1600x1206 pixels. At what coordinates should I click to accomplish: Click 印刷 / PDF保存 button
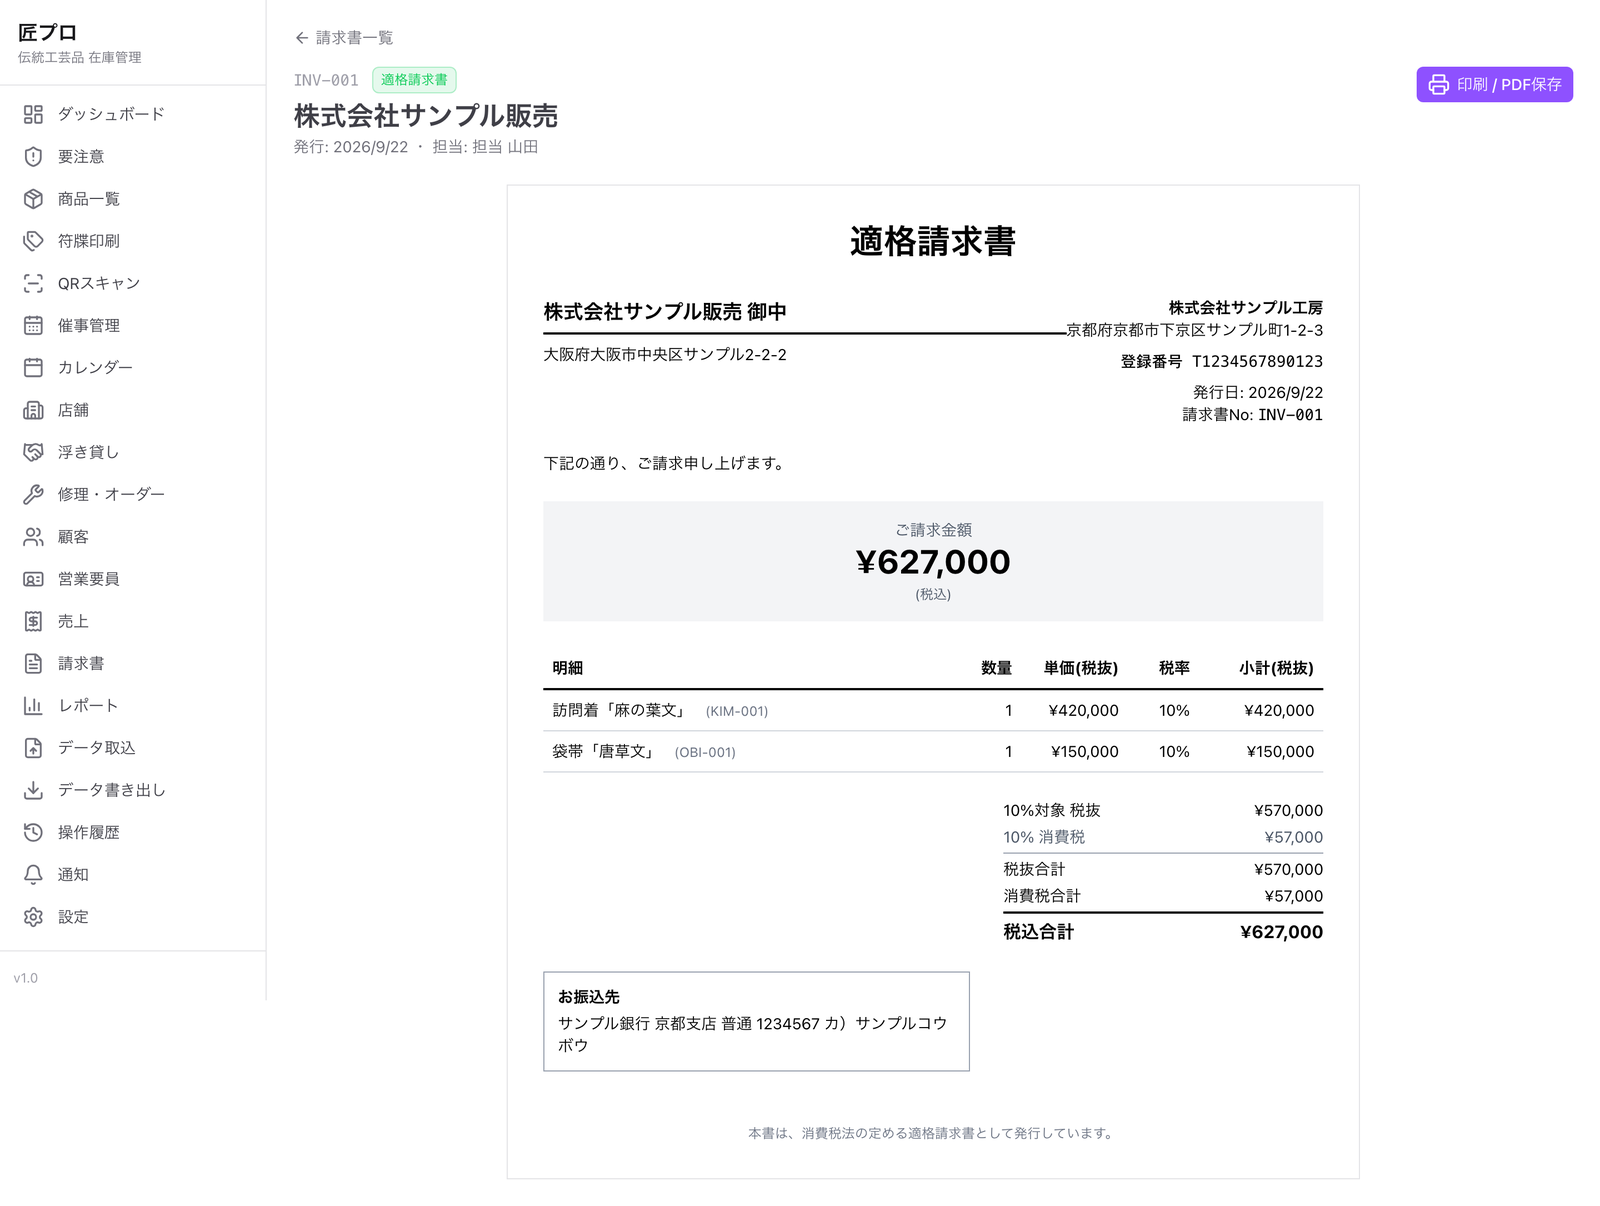[1494, 85]
